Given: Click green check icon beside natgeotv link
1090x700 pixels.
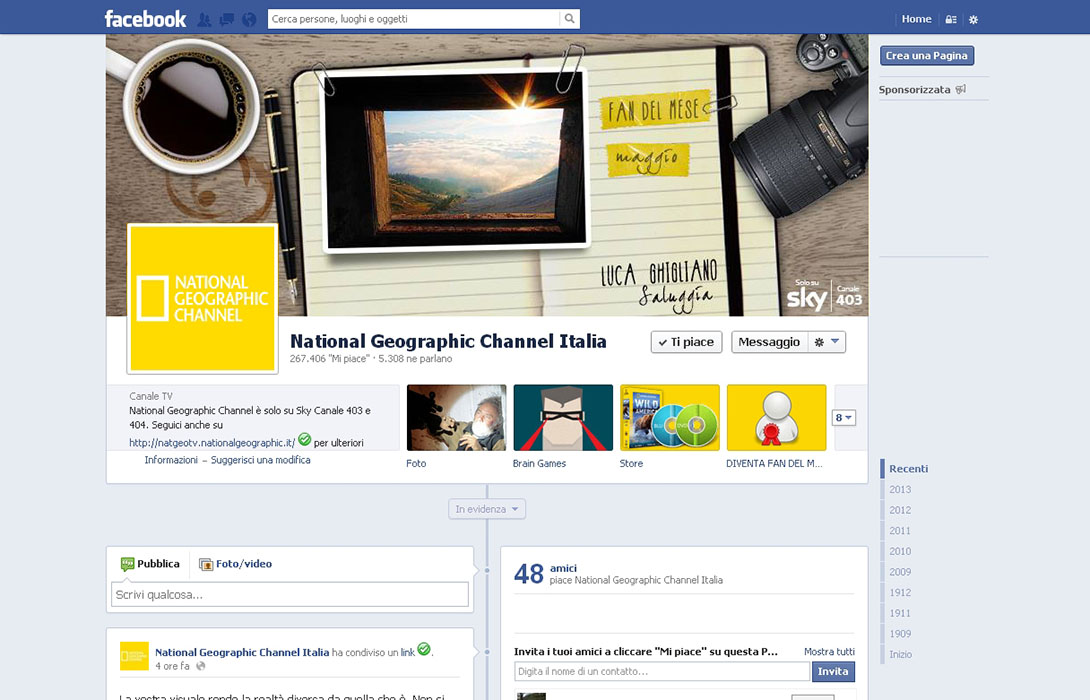Looking at the screenshot, I should coord(304,439).
